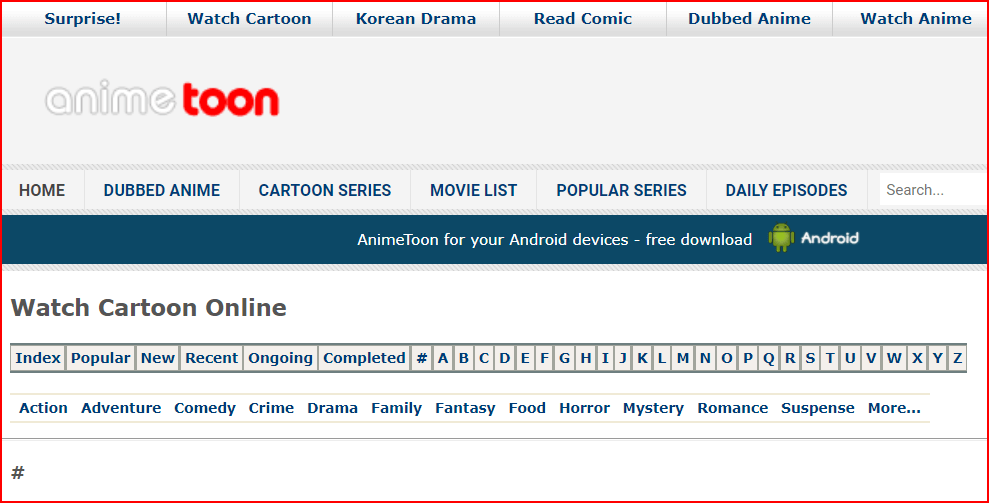Filter cartoons by letter I
The width and height of the screenshot is (989, 503).
(605, 358)
